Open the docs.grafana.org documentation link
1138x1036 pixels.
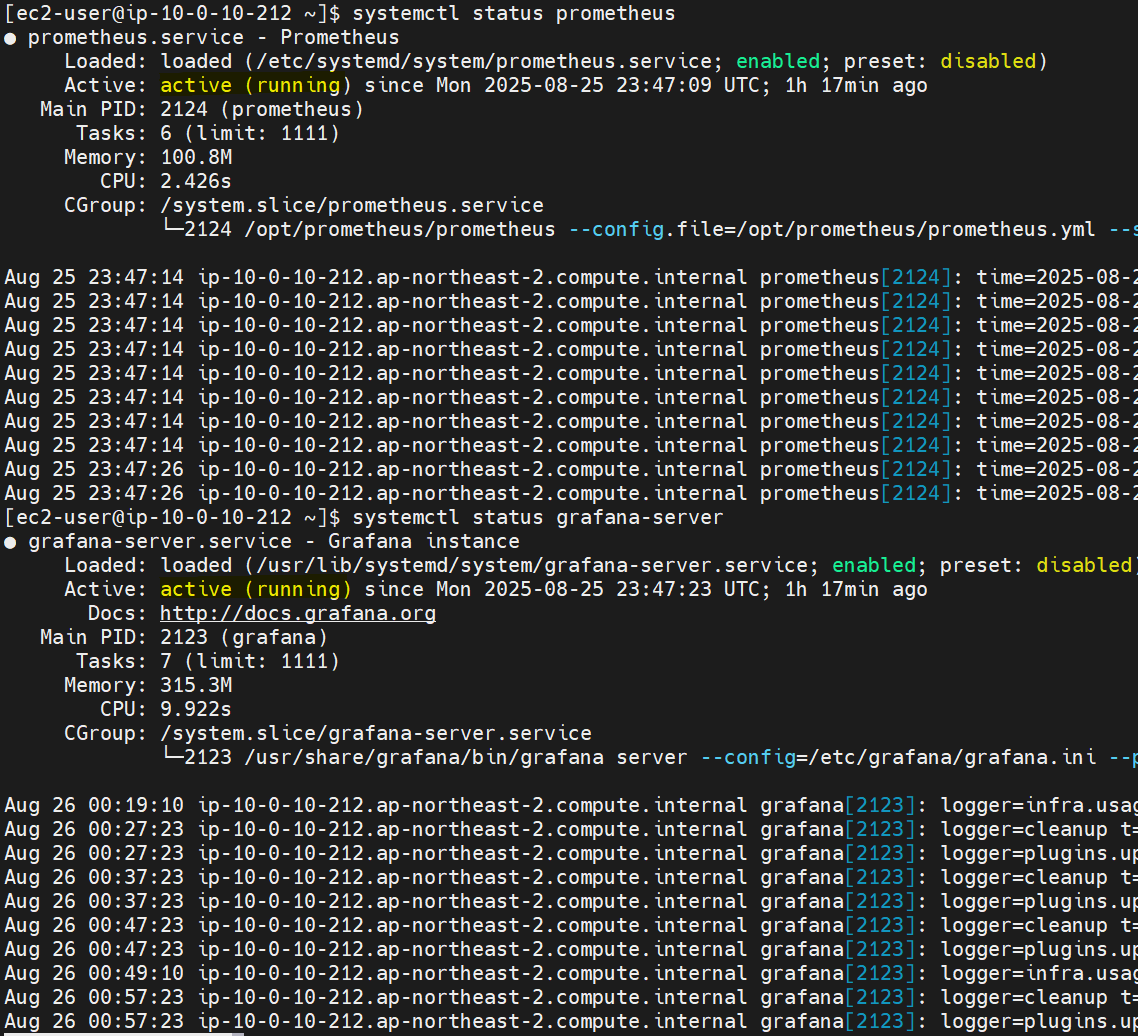tap(297, 613)
